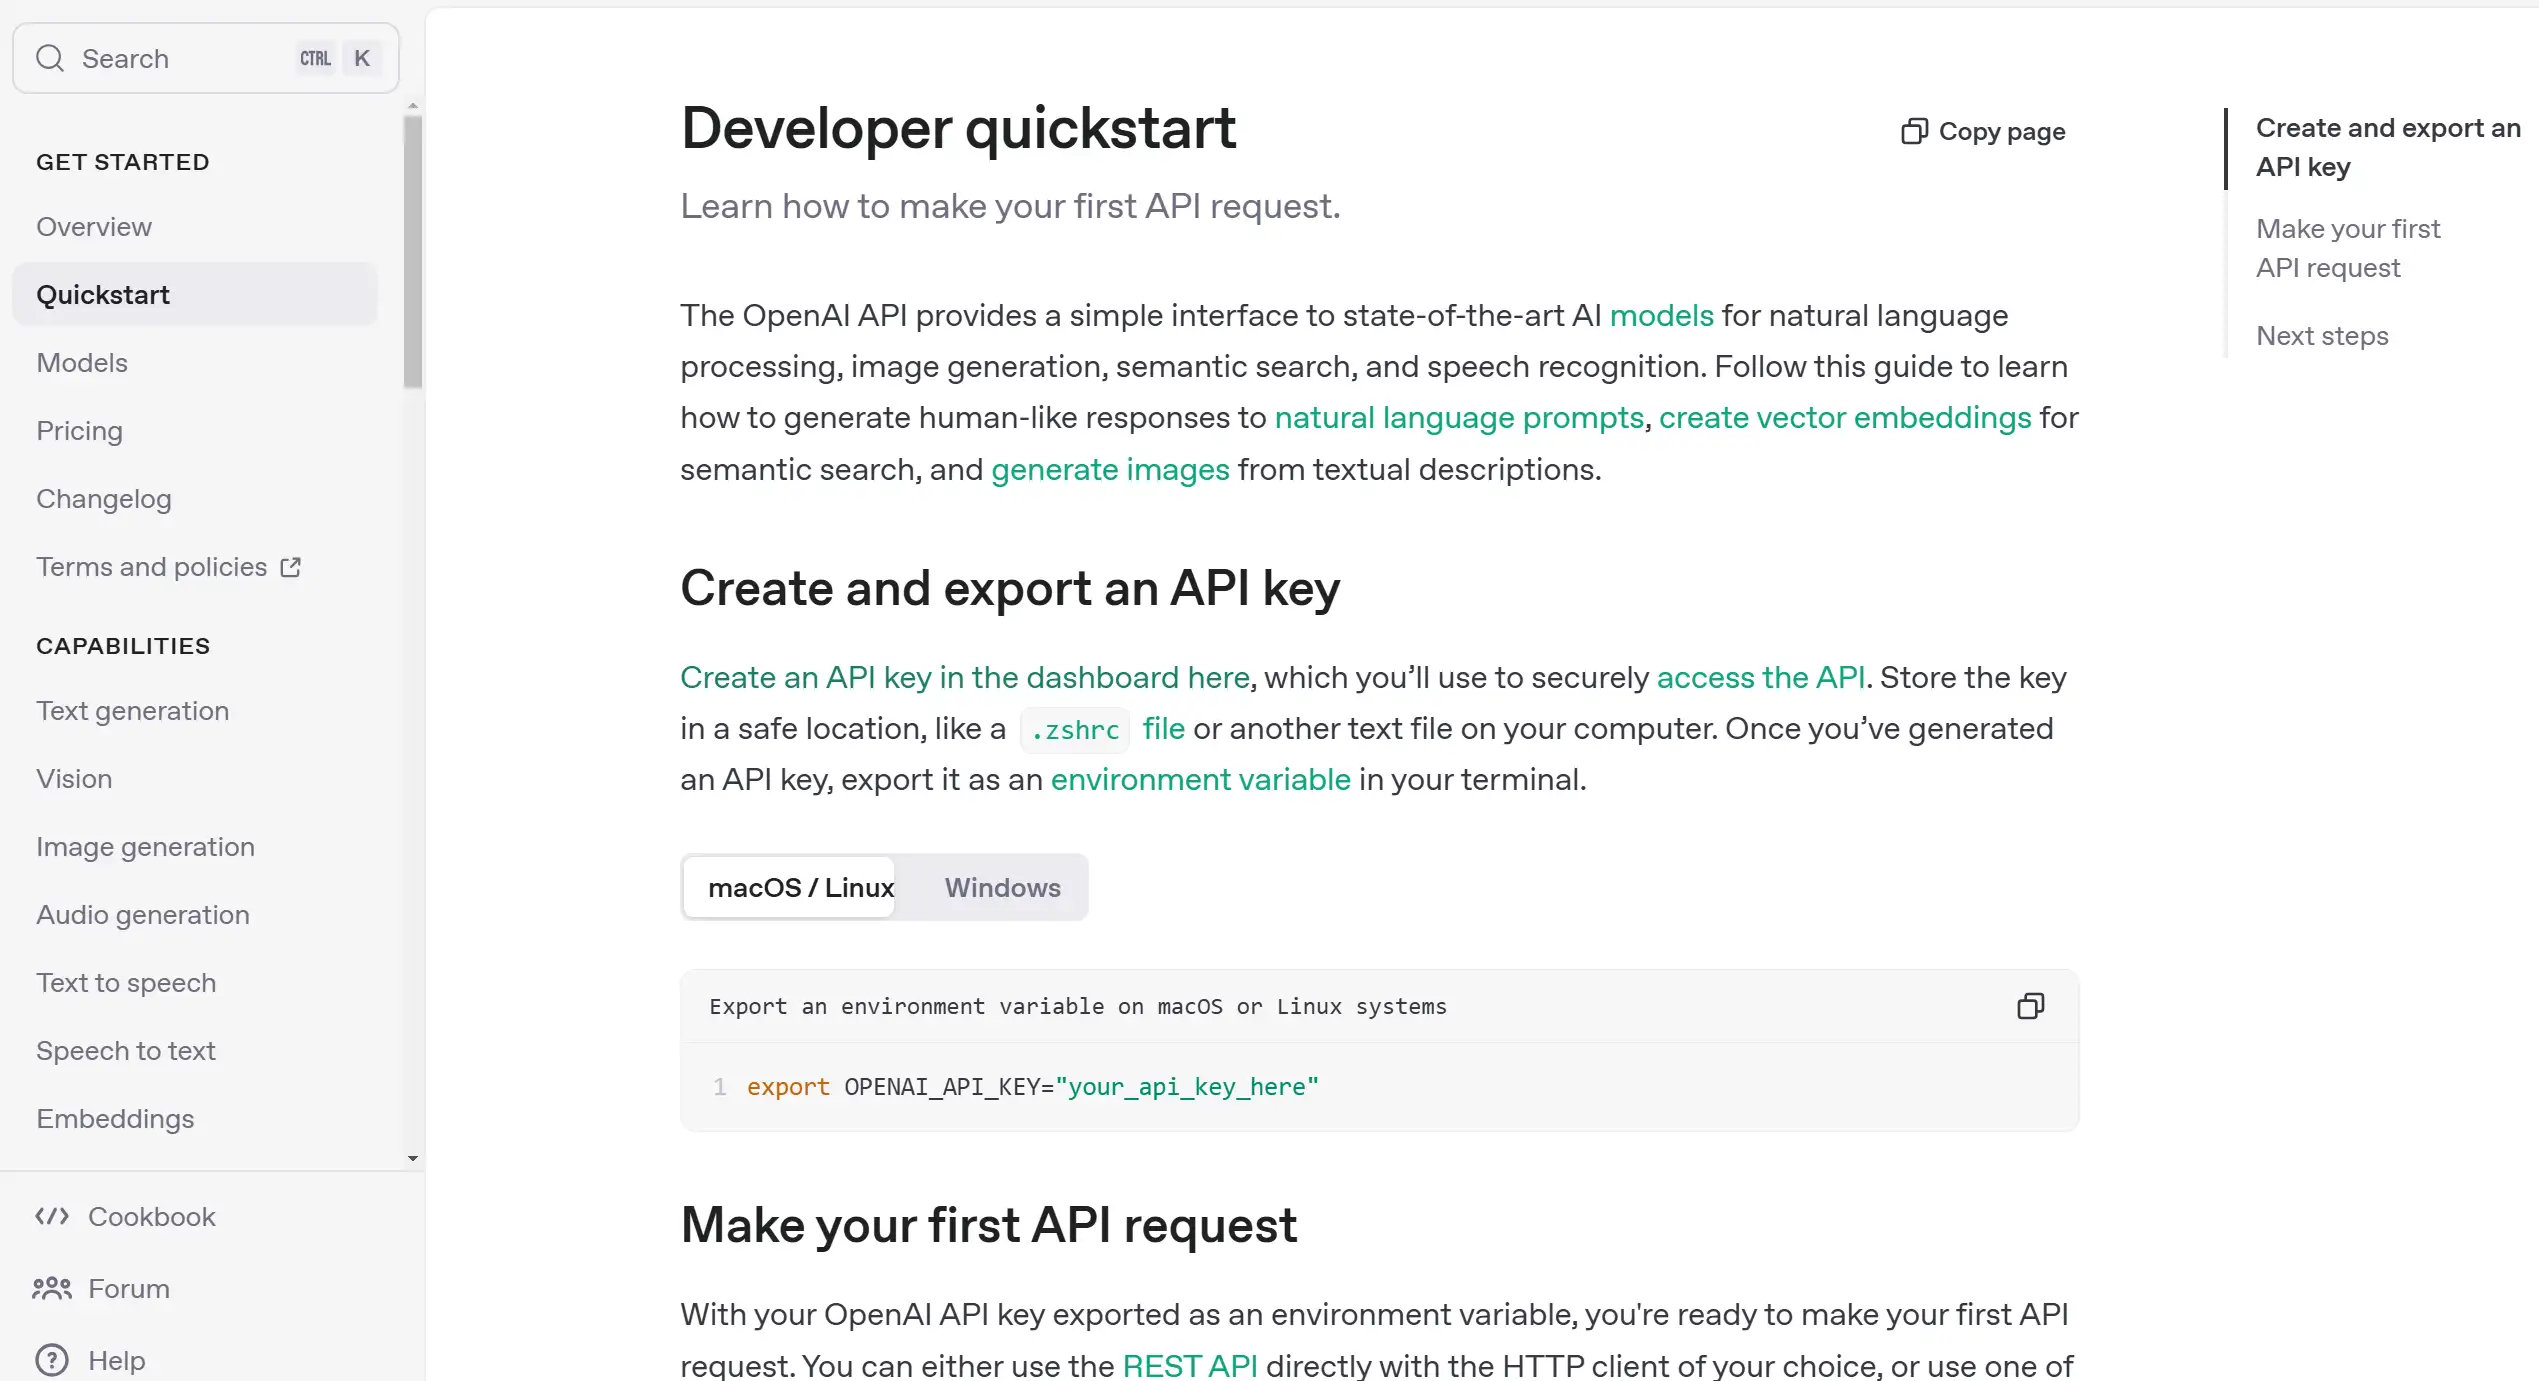Jump to Create and export an API key section
Screen dimensions: 2539x1381
pyautogui.click(x=2388, y=147)
